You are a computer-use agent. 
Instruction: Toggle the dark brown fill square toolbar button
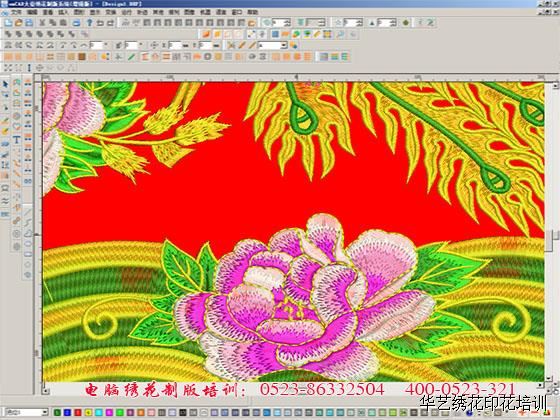(x=82, y=57)
